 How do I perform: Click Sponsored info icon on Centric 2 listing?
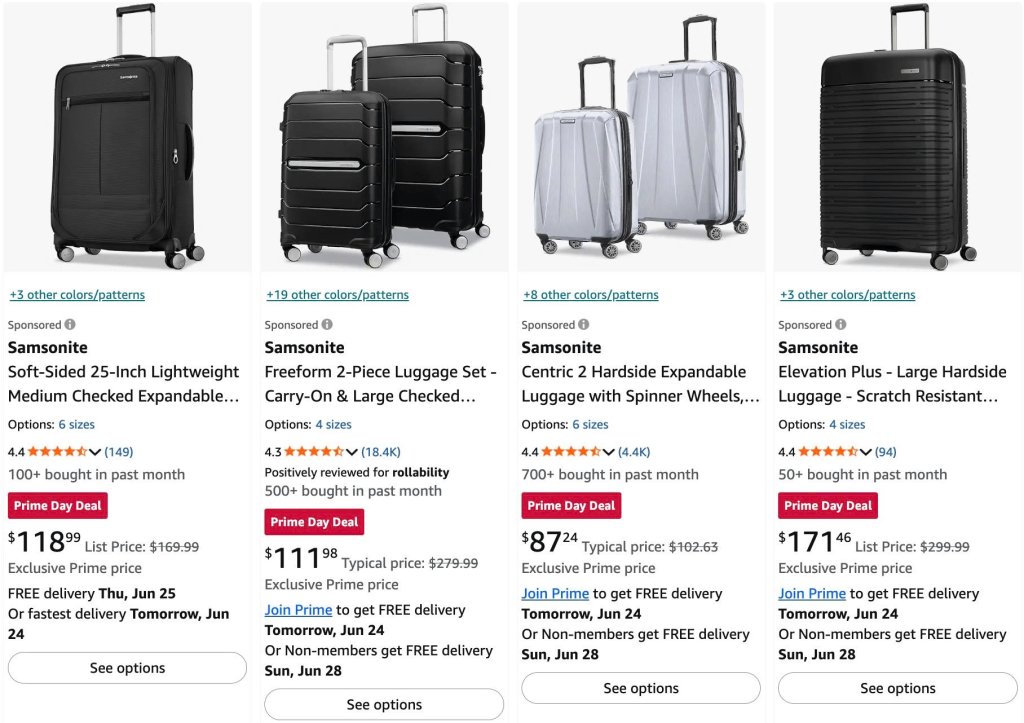coord(583,324)
